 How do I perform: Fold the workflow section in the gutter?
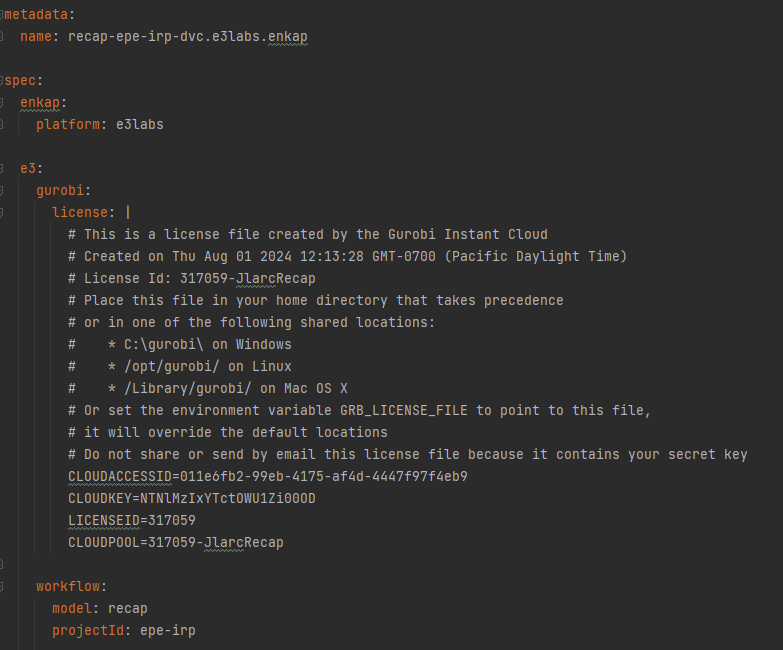tap(1, 586)
